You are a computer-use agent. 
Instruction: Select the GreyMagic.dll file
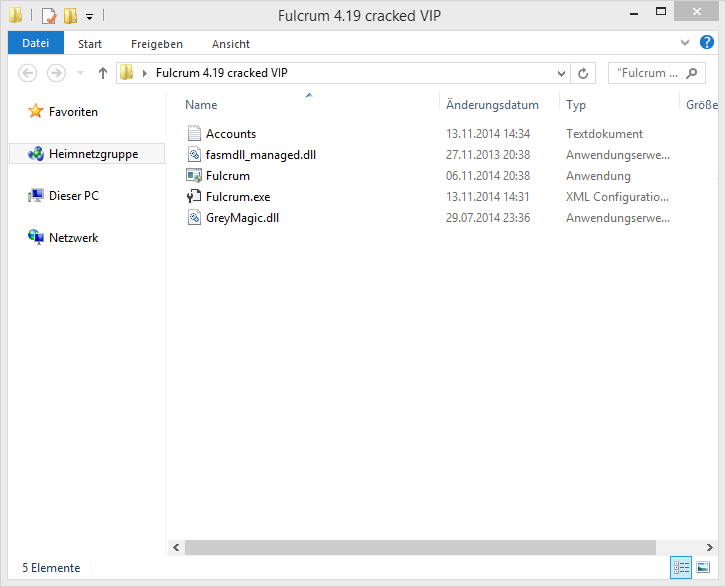pyautogui.click(x=242, y=218)
